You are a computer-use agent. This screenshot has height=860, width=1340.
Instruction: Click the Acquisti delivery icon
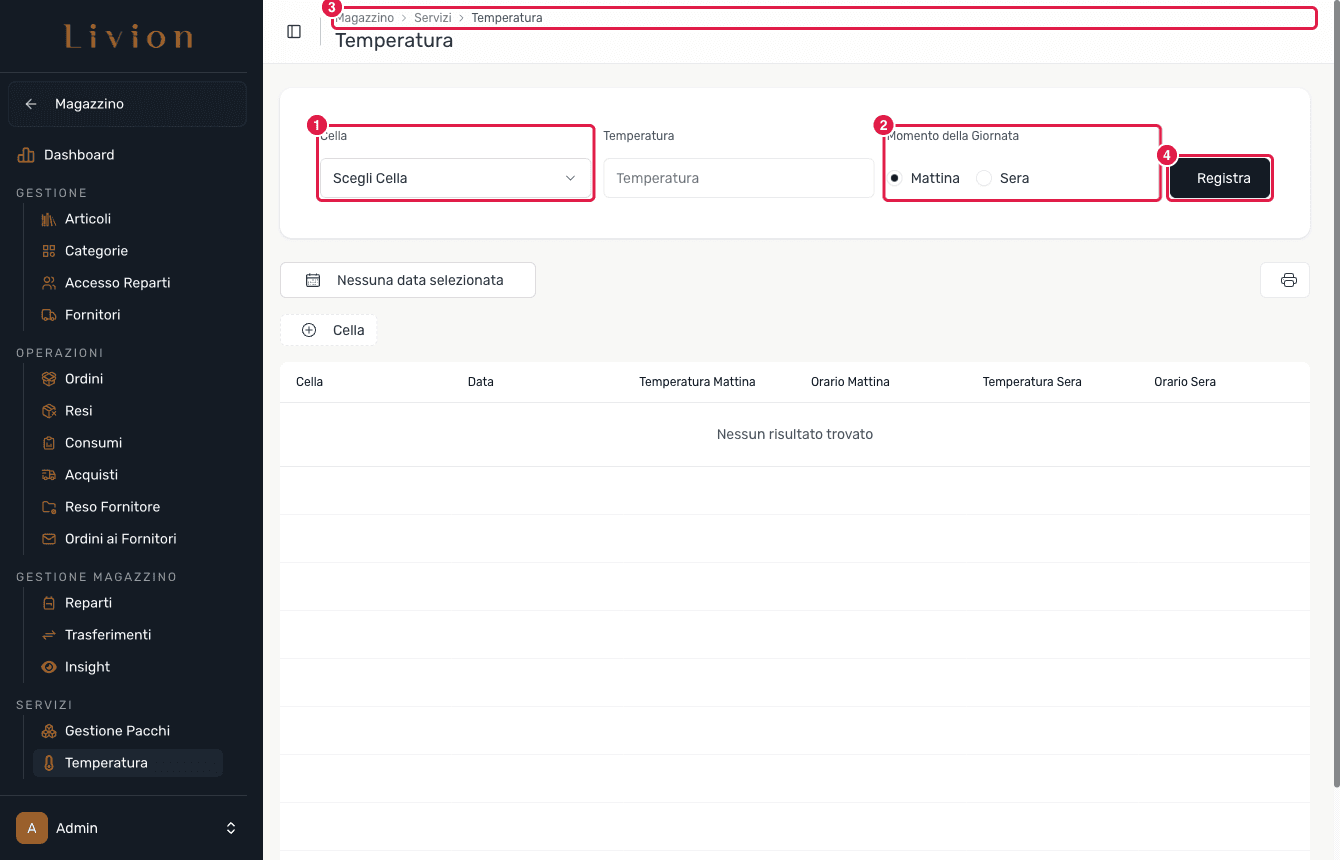[48, 475]
